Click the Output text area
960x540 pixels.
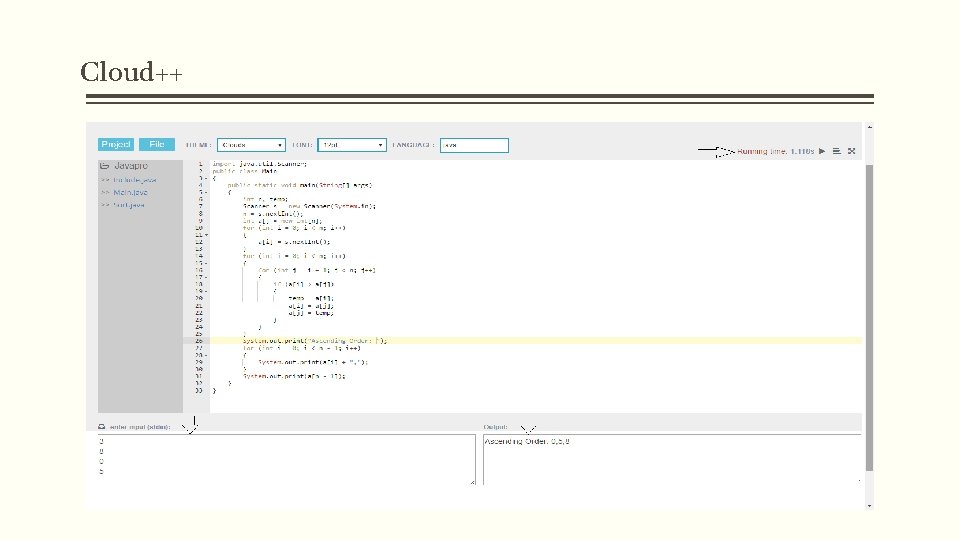[x=672, y=459]
